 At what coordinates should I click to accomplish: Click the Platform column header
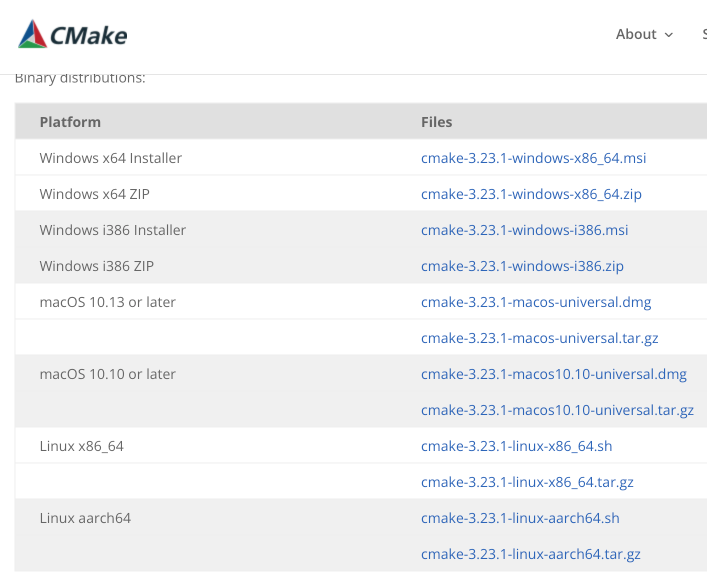coord(70,122)
